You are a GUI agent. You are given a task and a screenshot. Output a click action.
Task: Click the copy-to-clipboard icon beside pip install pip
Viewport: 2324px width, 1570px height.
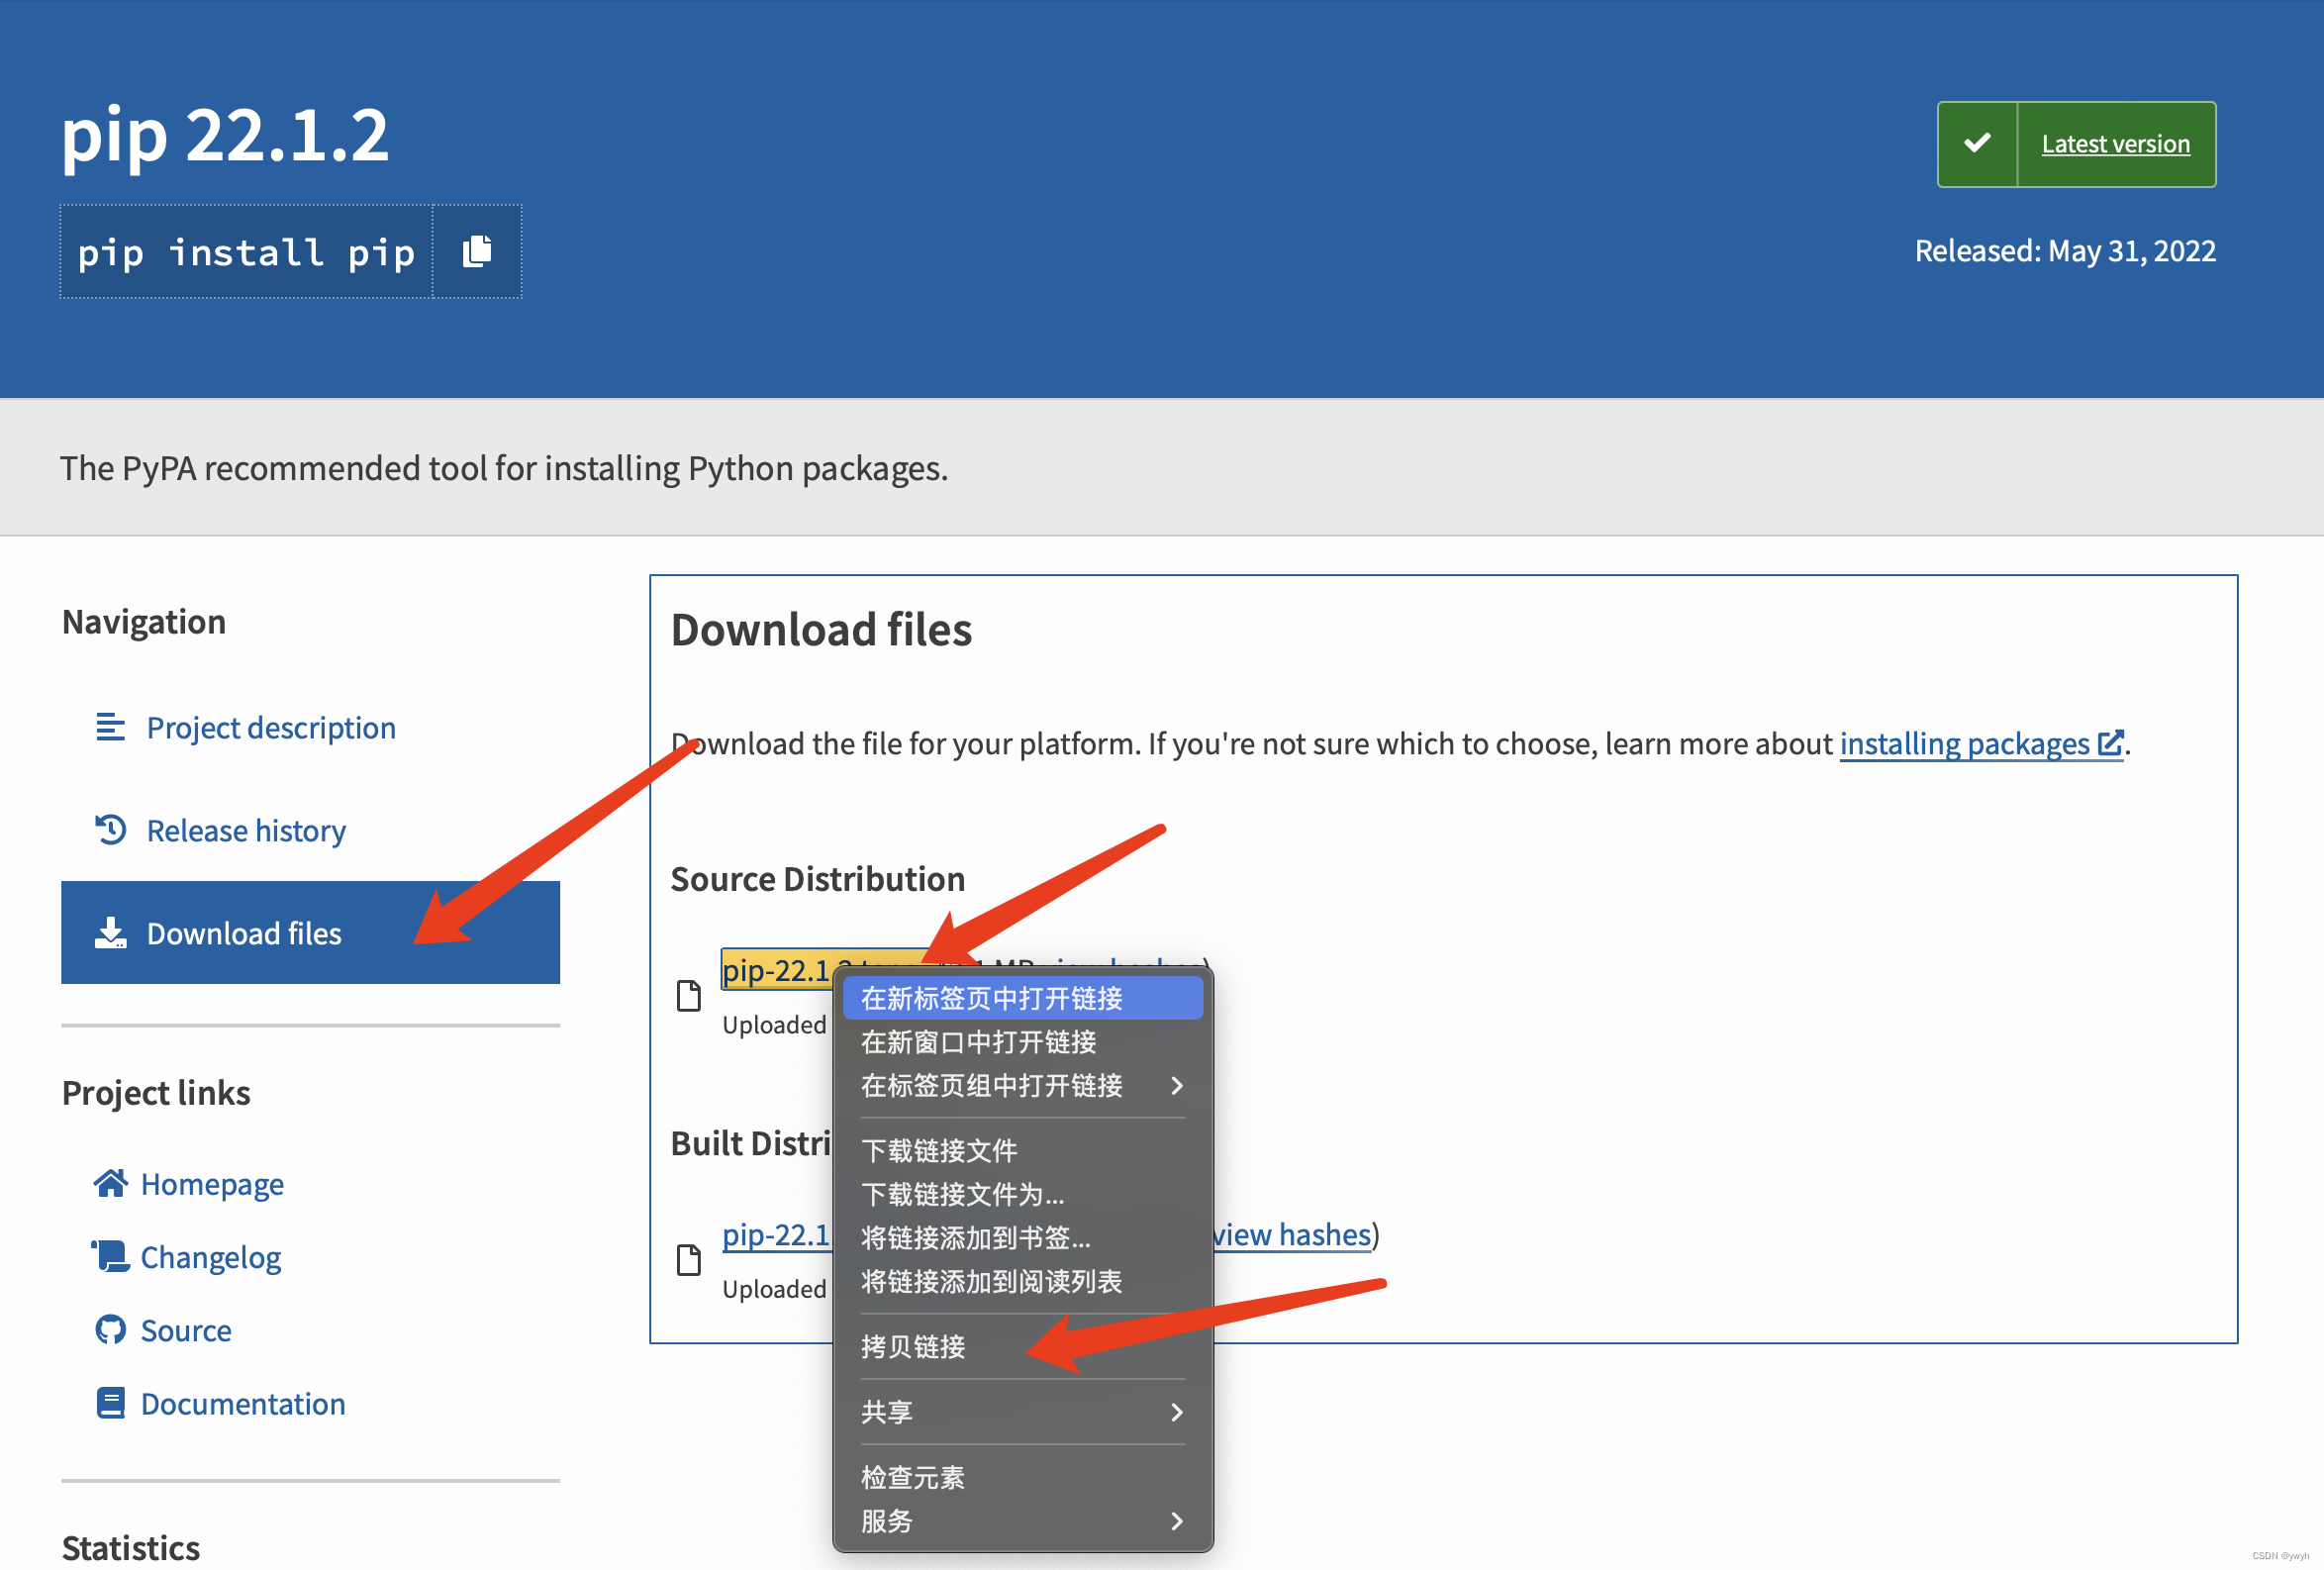477,251
